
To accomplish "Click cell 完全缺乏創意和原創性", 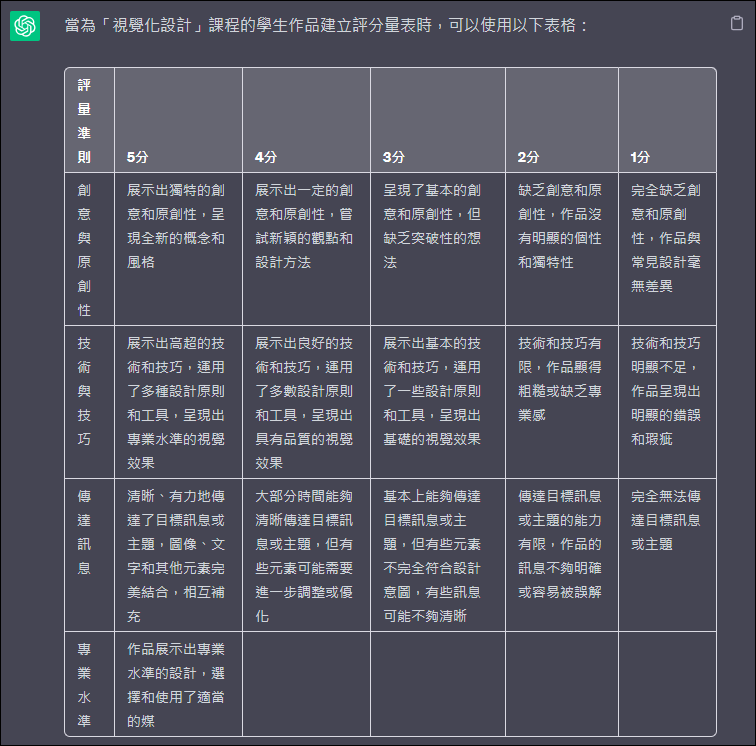I will pyautogui.click(x=667, y=249).
